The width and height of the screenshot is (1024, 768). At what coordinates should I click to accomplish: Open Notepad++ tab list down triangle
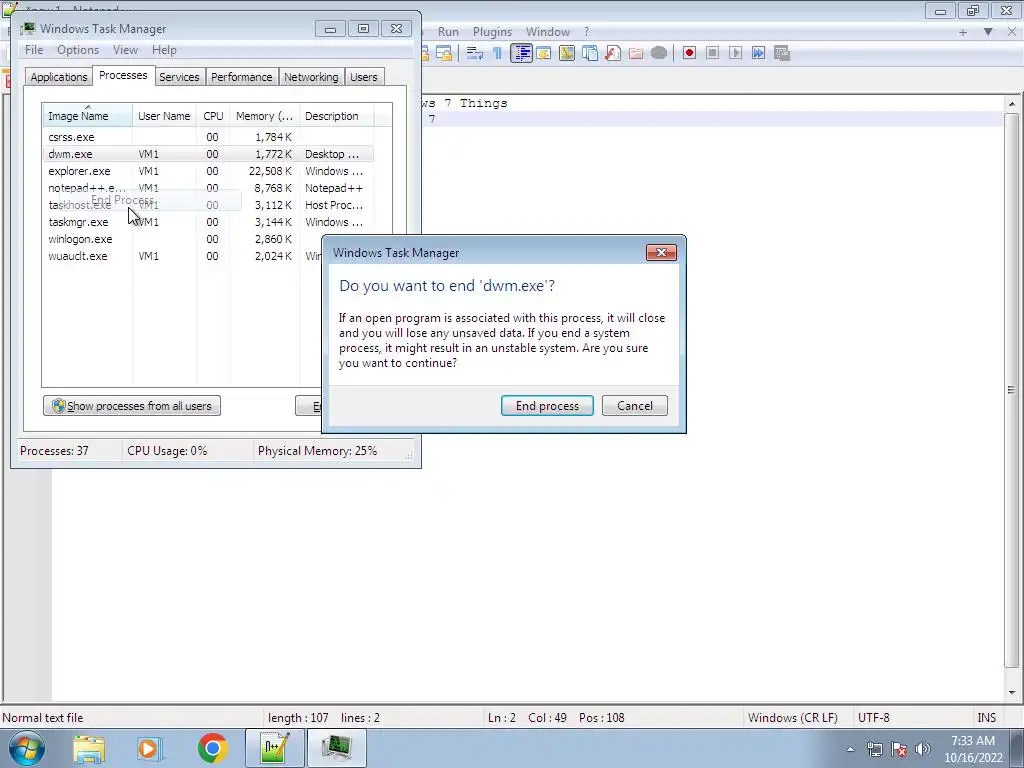[988, 31]
